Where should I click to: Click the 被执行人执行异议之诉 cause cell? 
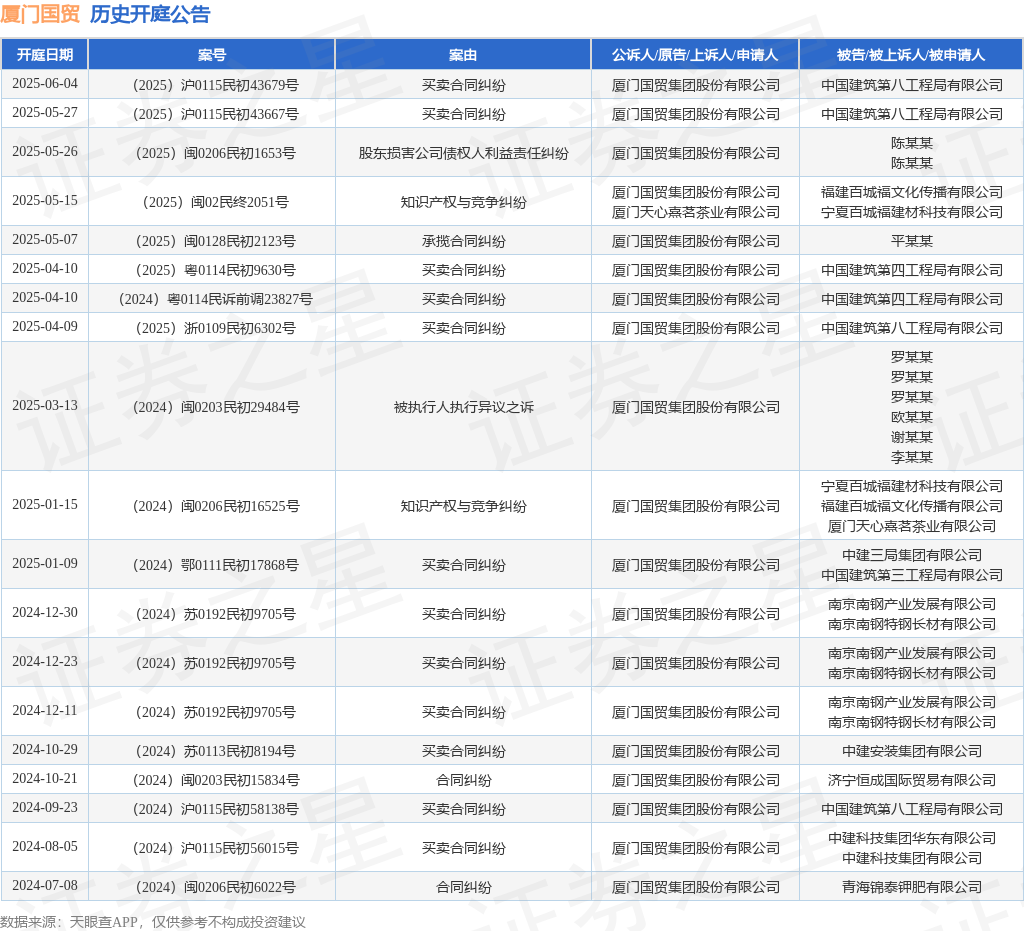click(463, 407)
